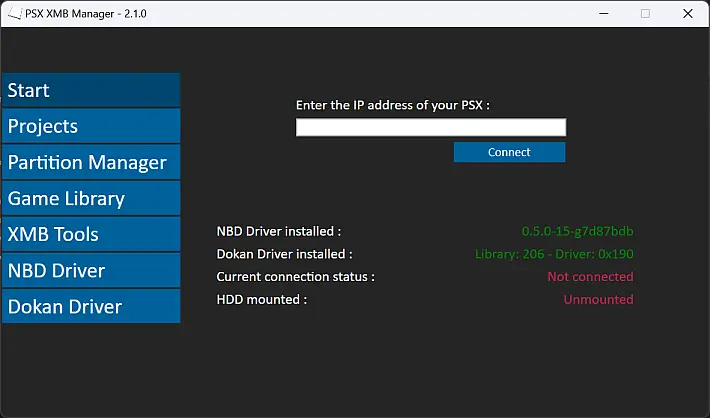Image resolution: width=710 pixels, height=418 pixels.
Task: Open the Start section in sidebar
Action: coord(91,90)
